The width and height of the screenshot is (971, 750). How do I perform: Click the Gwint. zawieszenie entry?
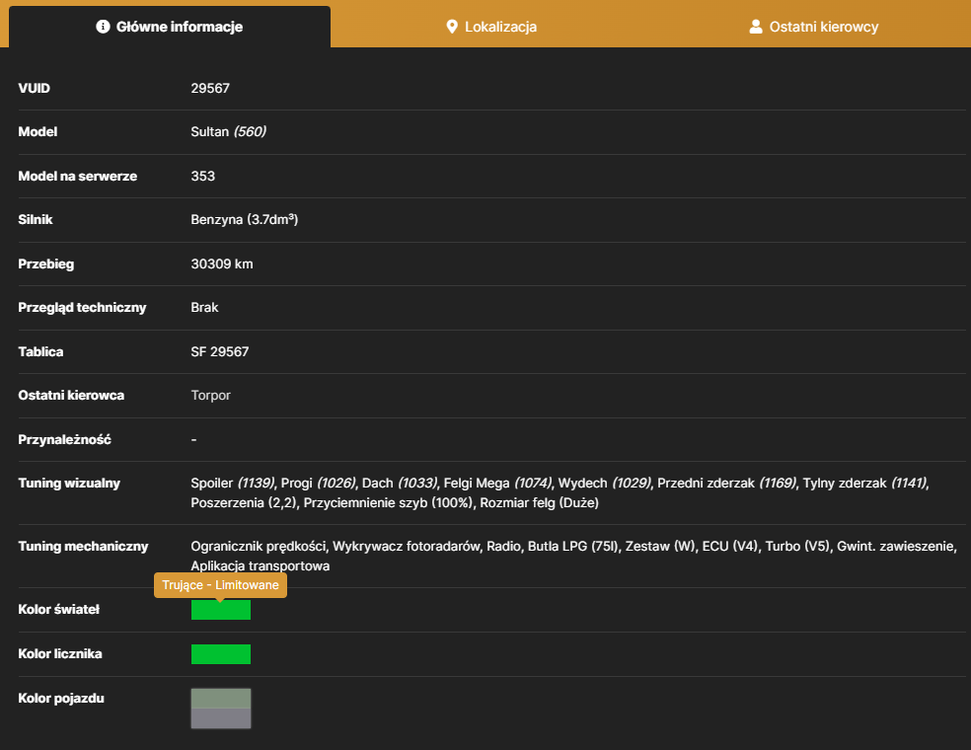coord(897,546)
